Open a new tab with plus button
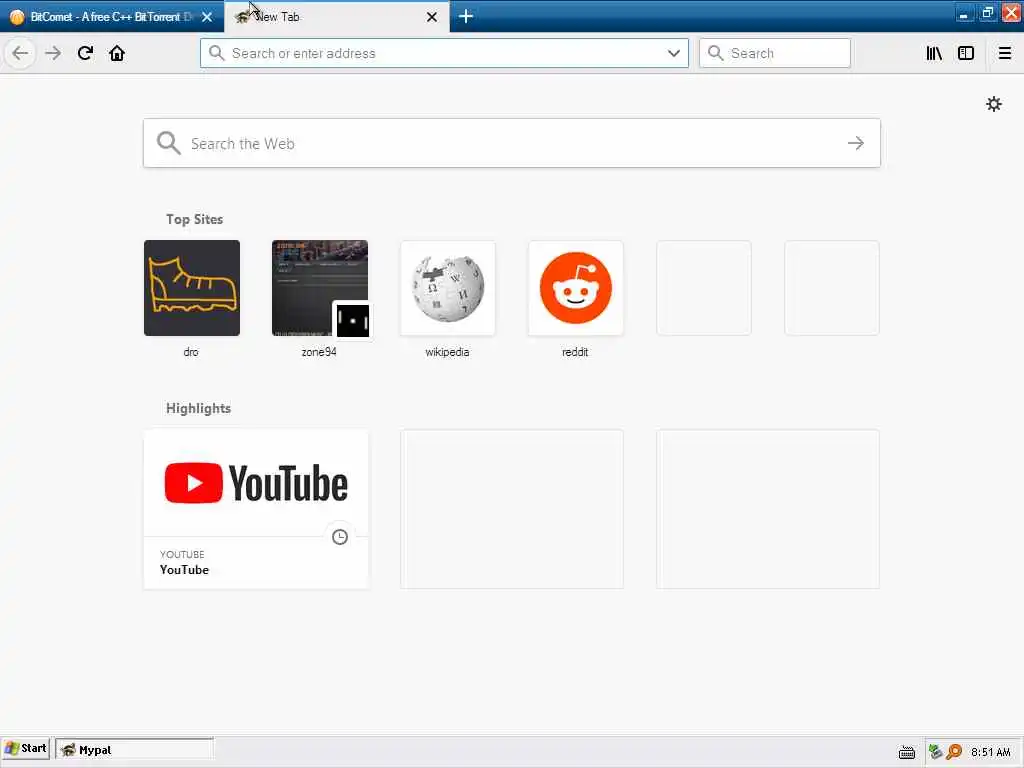1024x768 pixels. tap(466, 16)
